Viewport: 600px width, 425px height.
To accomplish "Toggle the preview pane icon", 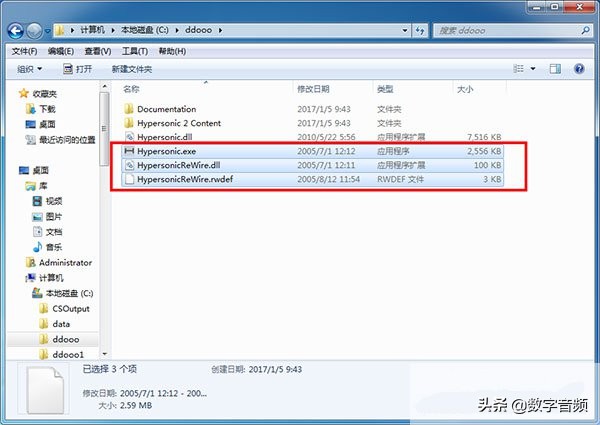I will [555, 69].
